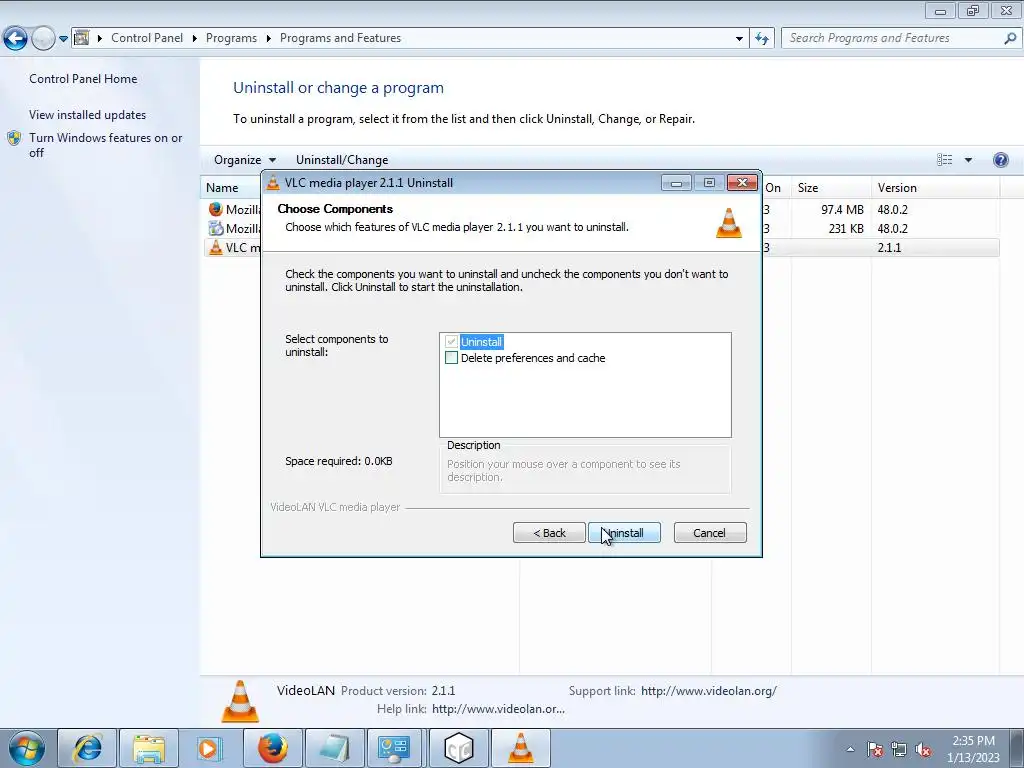
Task: Click 97.4 MB size cell
Action: [x=842, y=210]
